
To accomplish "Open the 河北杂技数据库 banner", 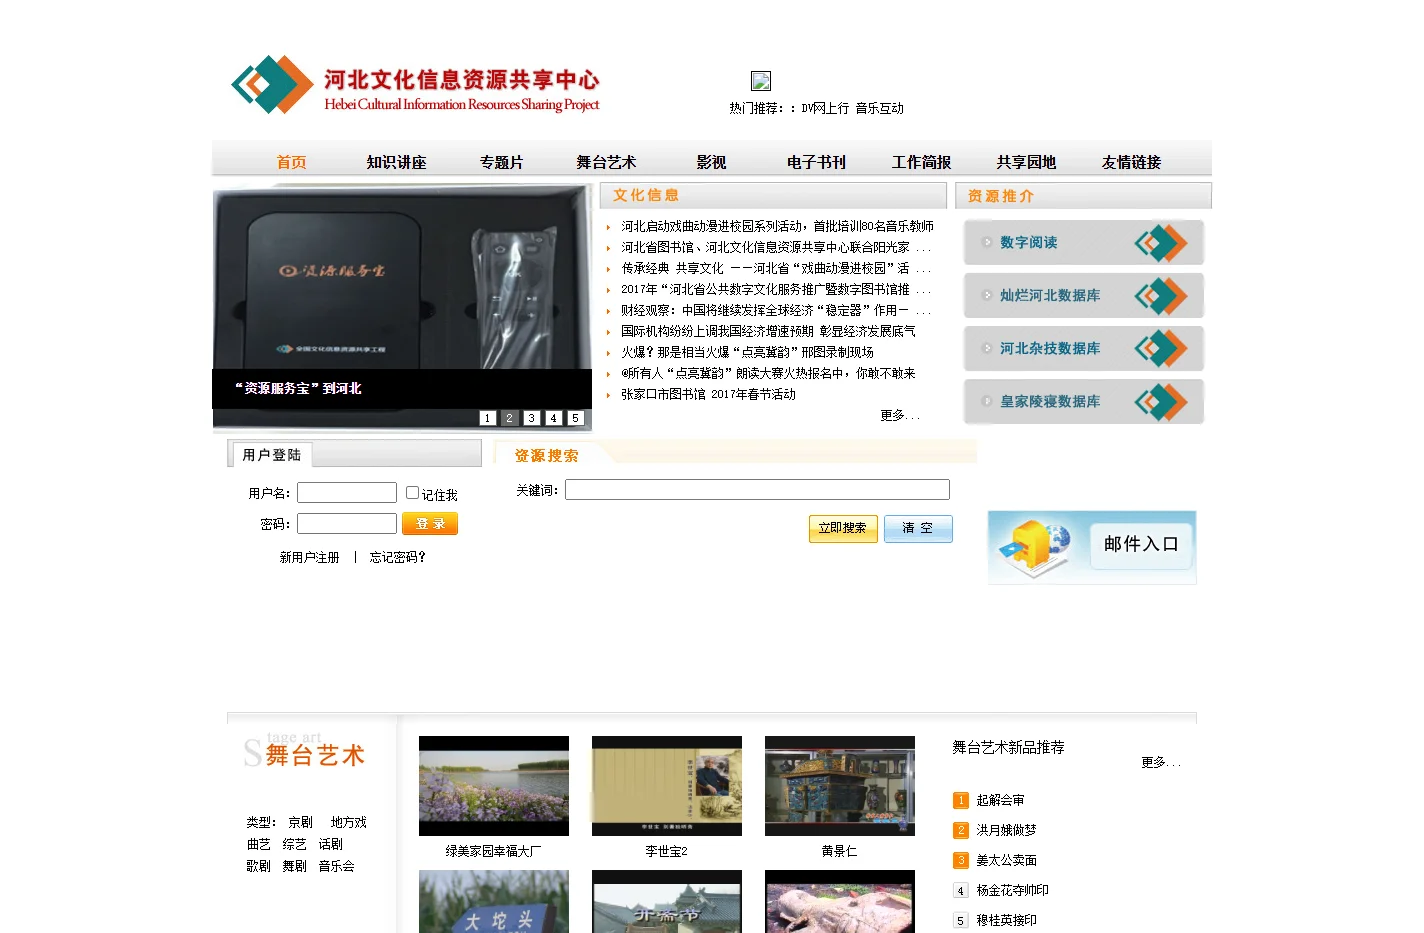I will [x=1084, y=348].
